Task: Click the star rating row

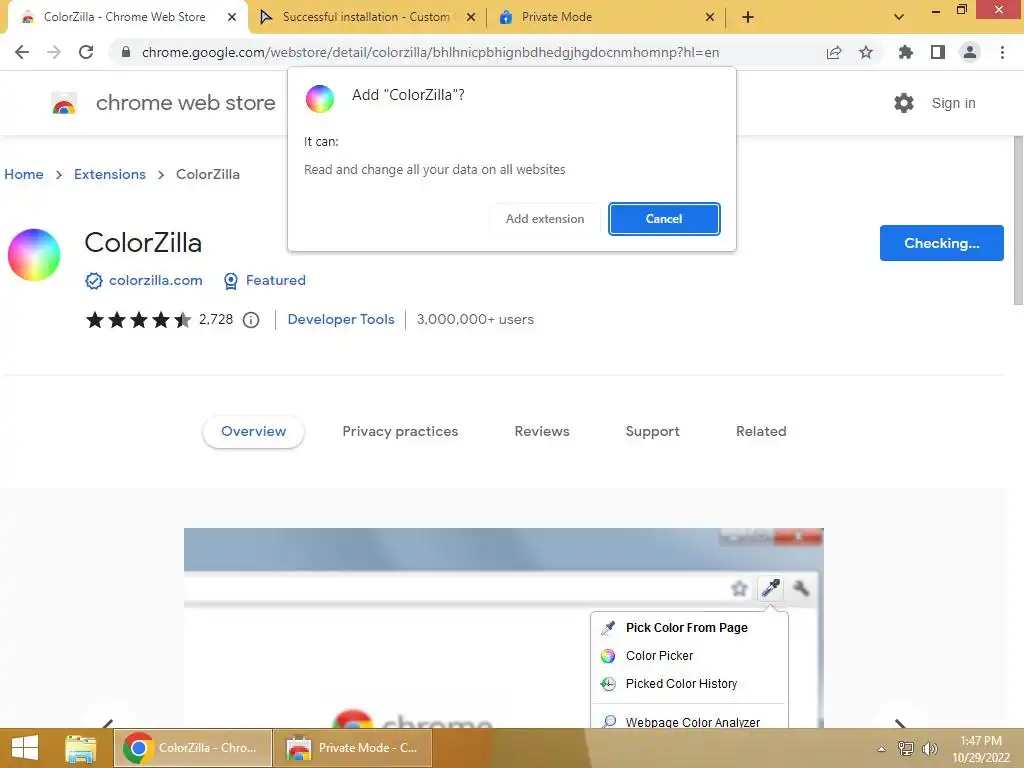Action: (138, 320)
